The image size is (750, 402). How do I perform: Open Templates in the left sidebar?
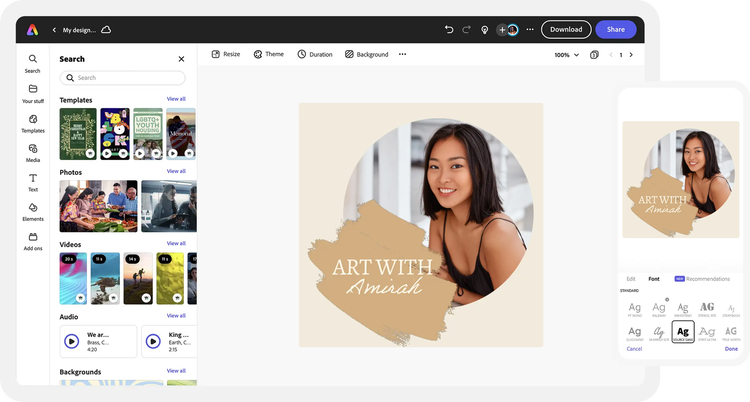tap(33, 123)
